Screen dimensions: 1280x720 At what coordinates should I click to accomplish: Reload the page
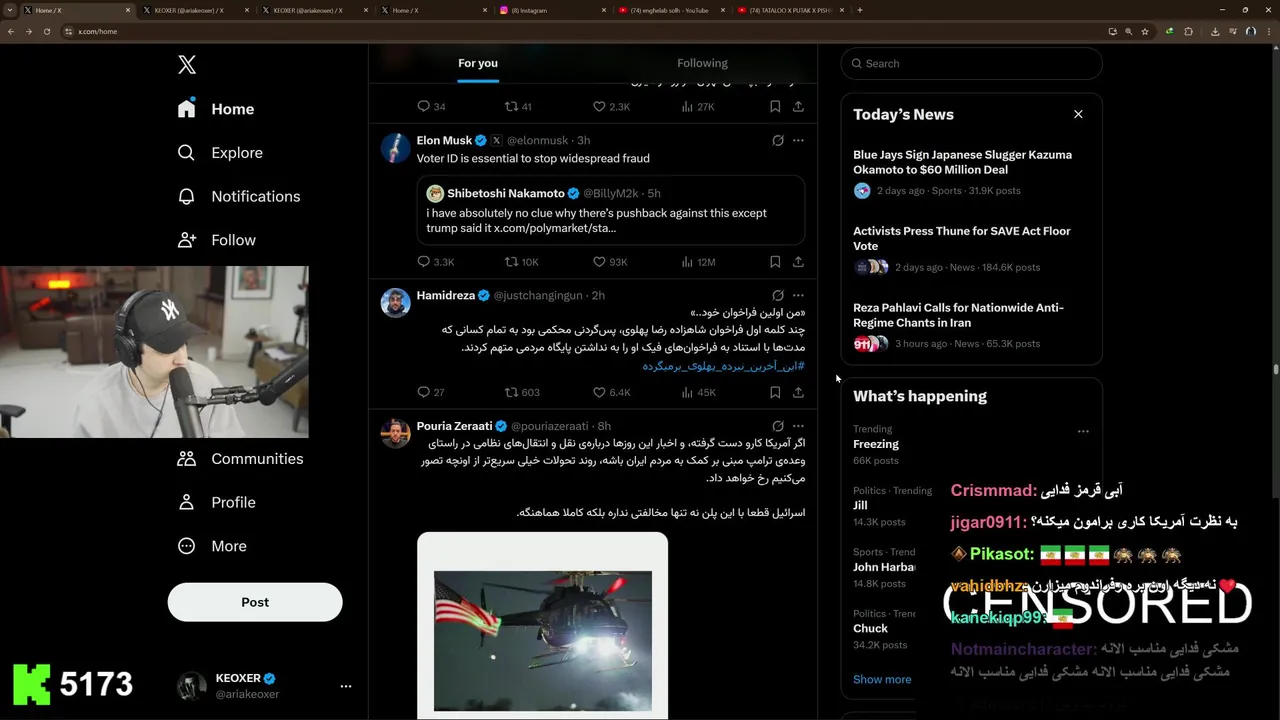(46, 31)
